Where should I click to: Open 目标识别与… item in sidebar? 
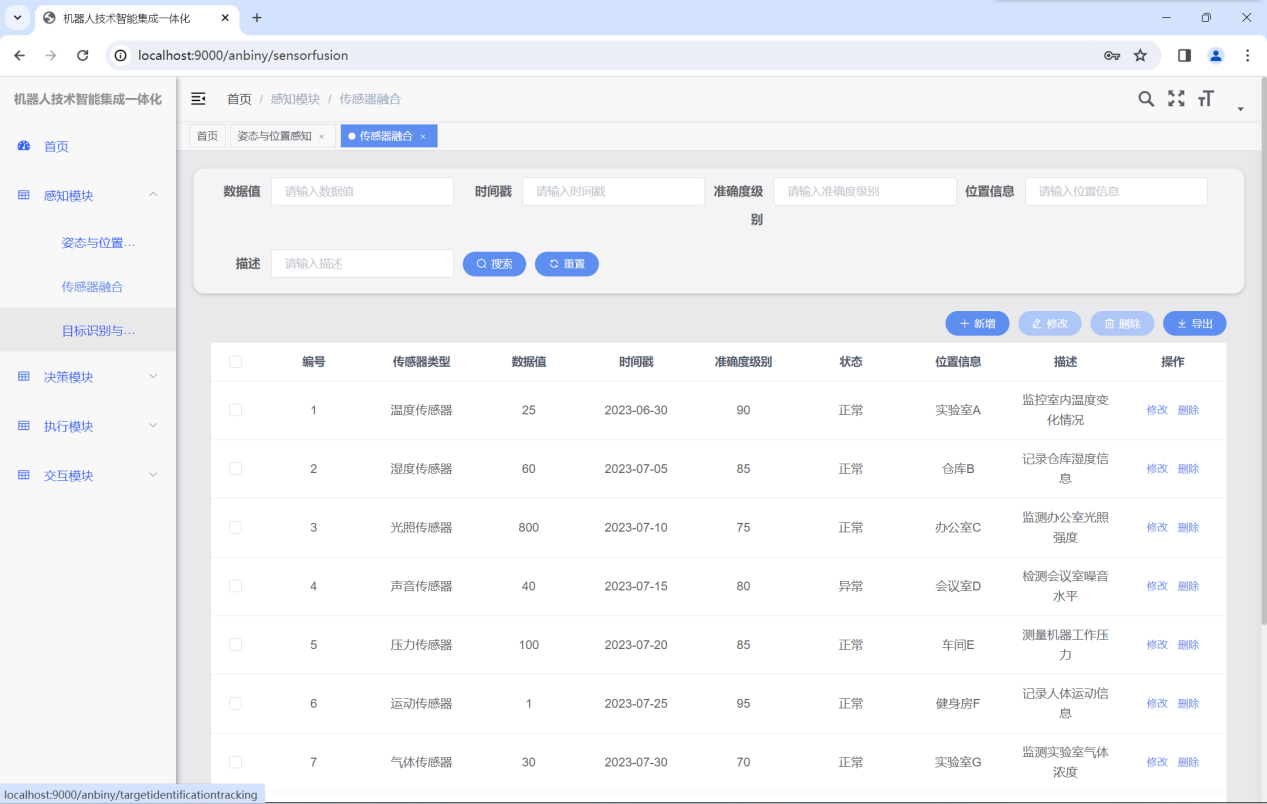pyautogui.click(x=98, y=331)
